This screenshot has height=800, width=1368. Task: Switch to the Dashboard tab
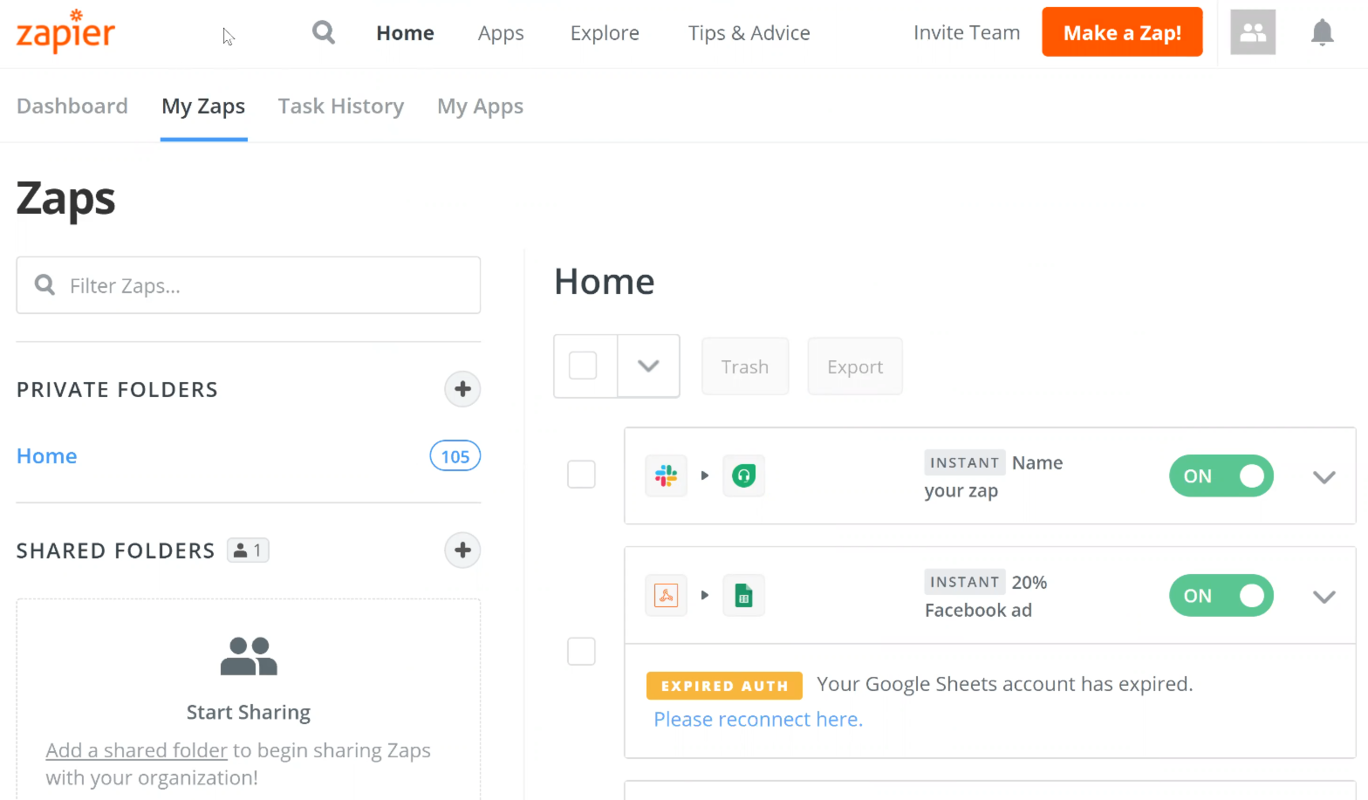point(72,106)
